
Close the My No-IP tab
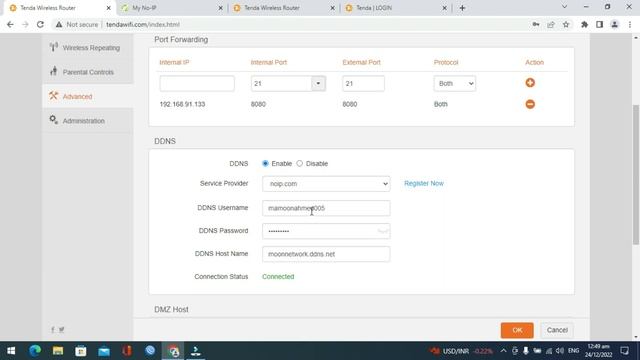click(x=220, y=8)
